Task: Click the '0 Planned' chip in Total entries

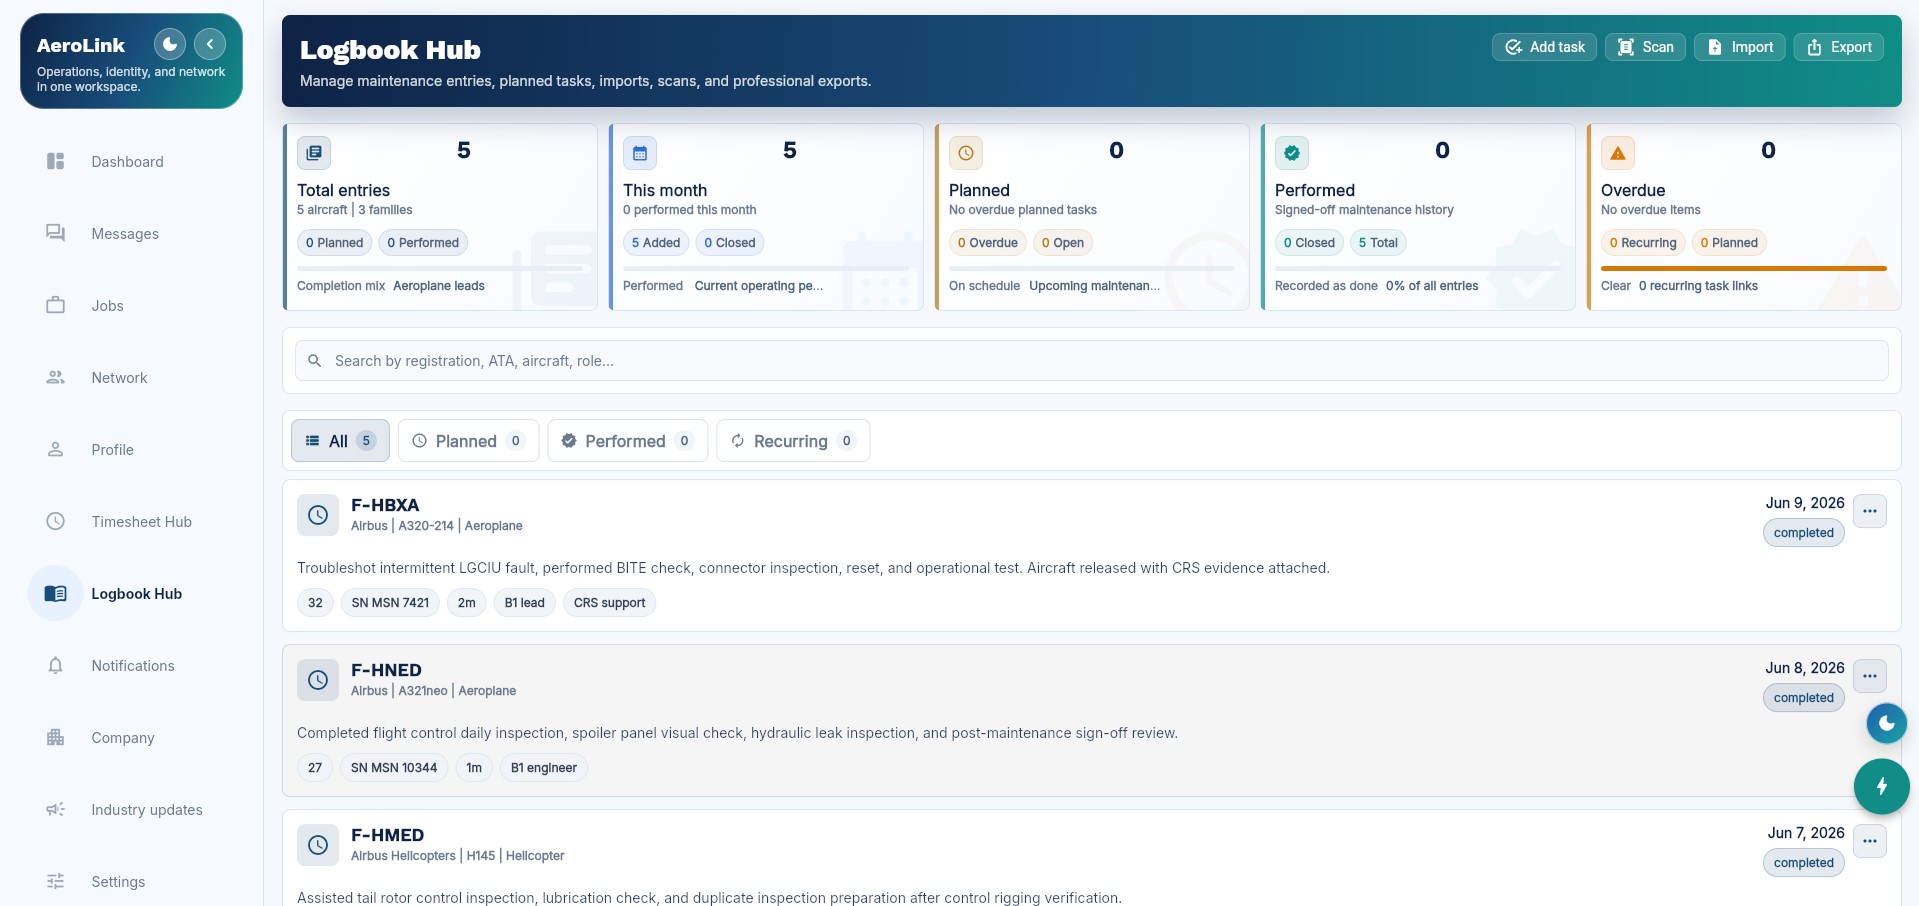Action: pos(335,243)
